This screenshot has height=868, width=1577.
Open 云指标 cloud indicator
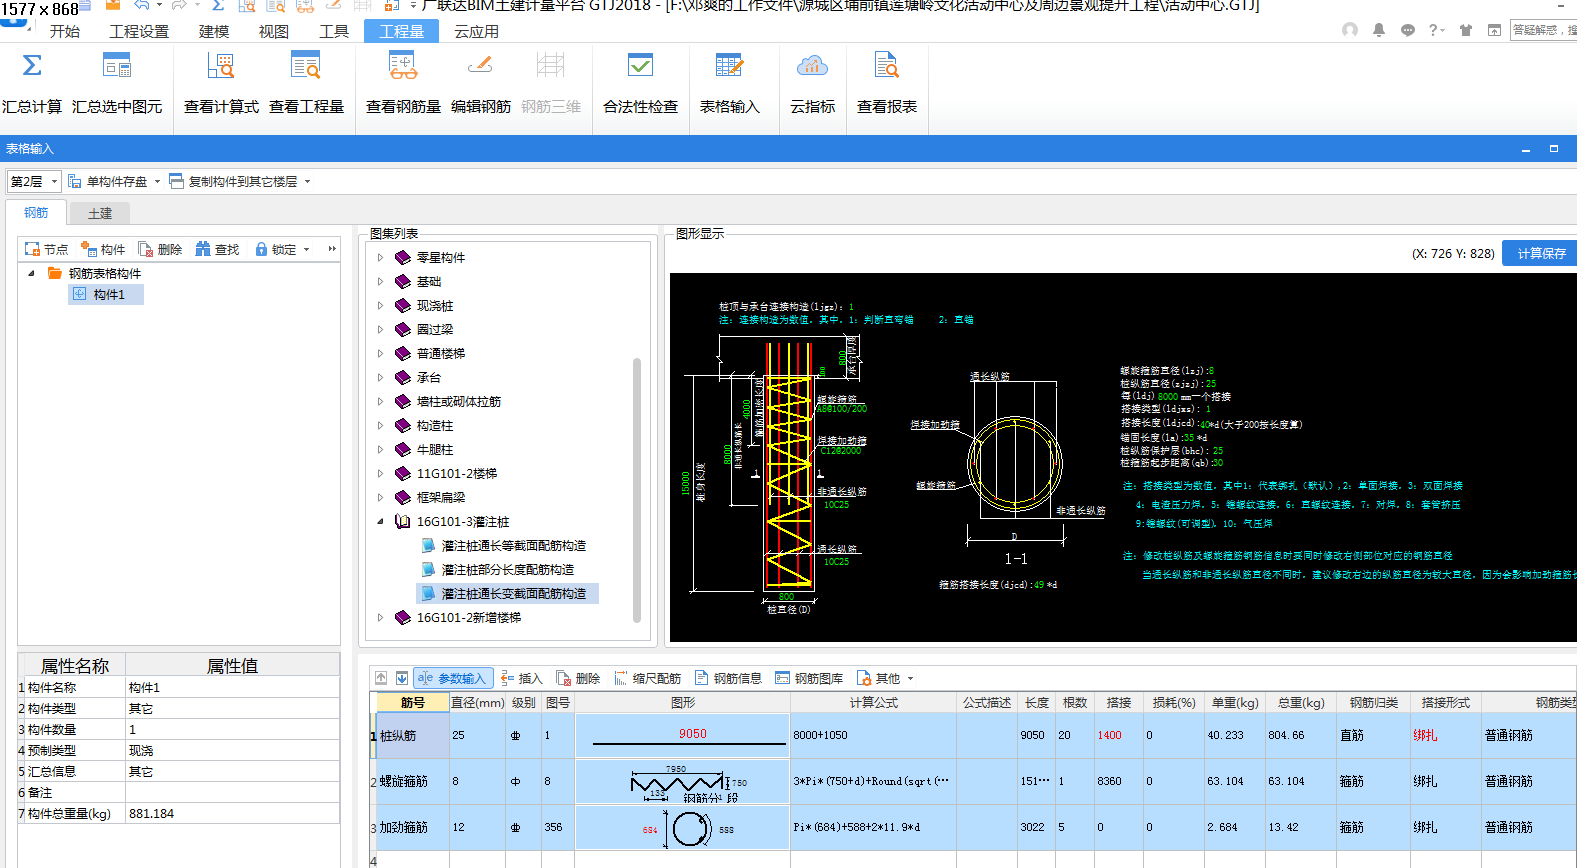812,84
